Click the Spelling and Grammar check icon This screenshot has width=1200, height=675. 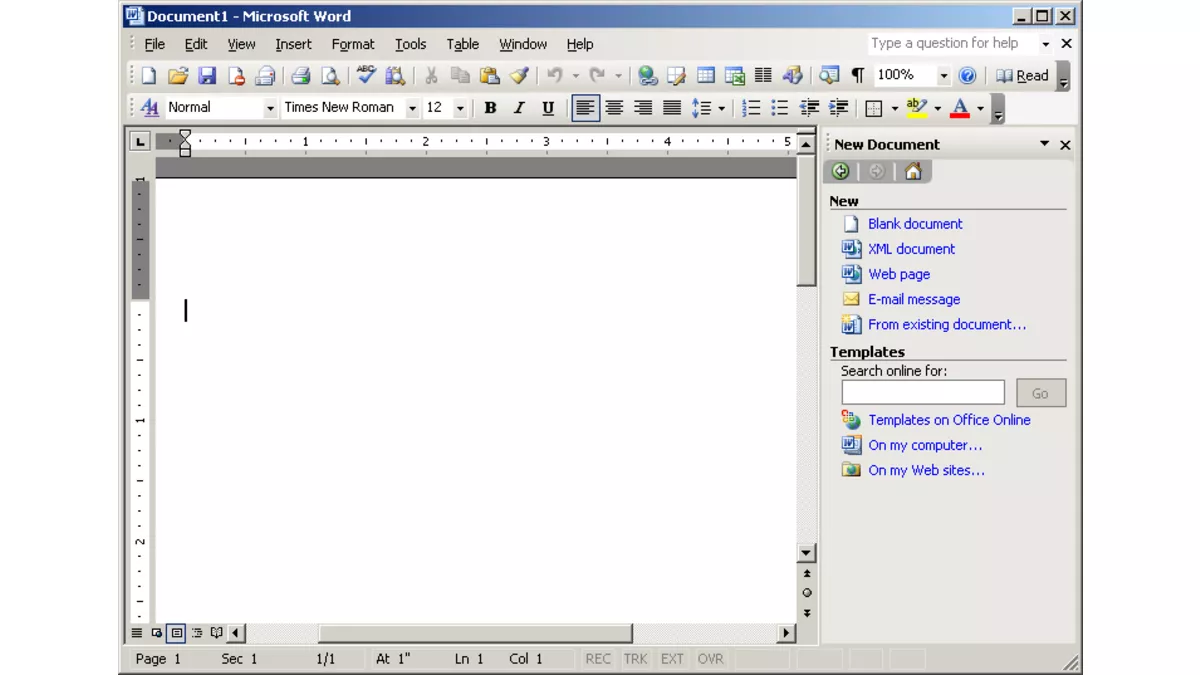click(365, 75)
